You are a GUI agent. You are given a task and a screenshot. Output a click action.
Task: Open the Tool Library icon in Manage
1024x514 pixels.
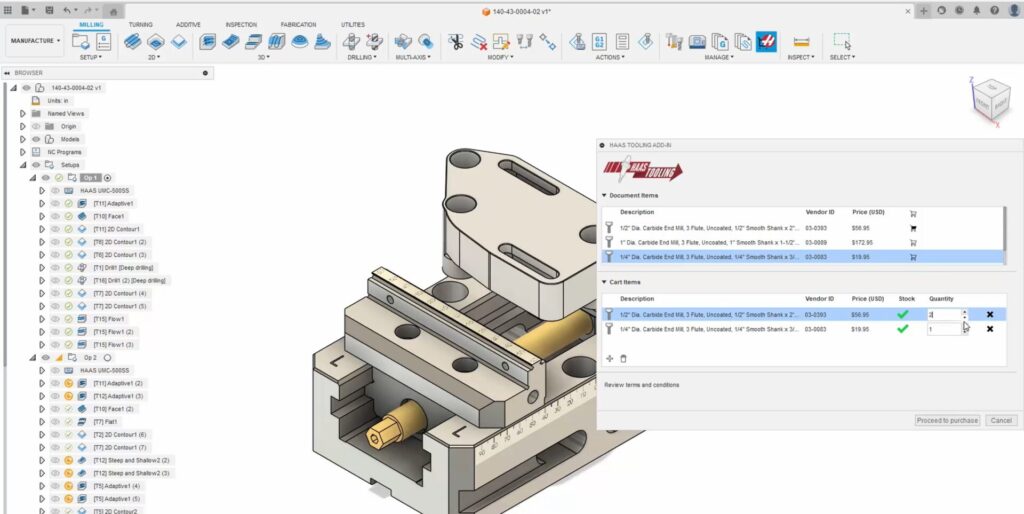675,42
